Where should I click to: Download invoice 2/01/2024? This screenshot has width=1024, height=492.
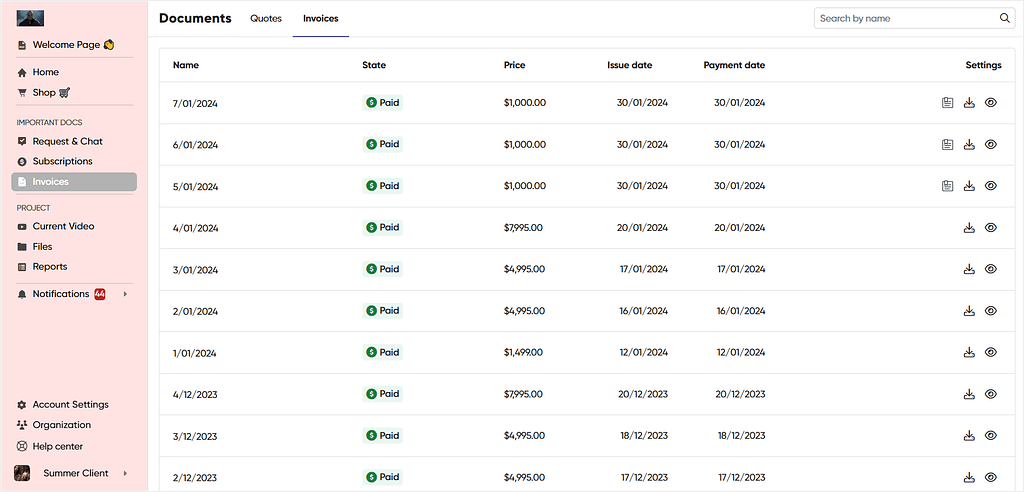click(x=969, y=311)
